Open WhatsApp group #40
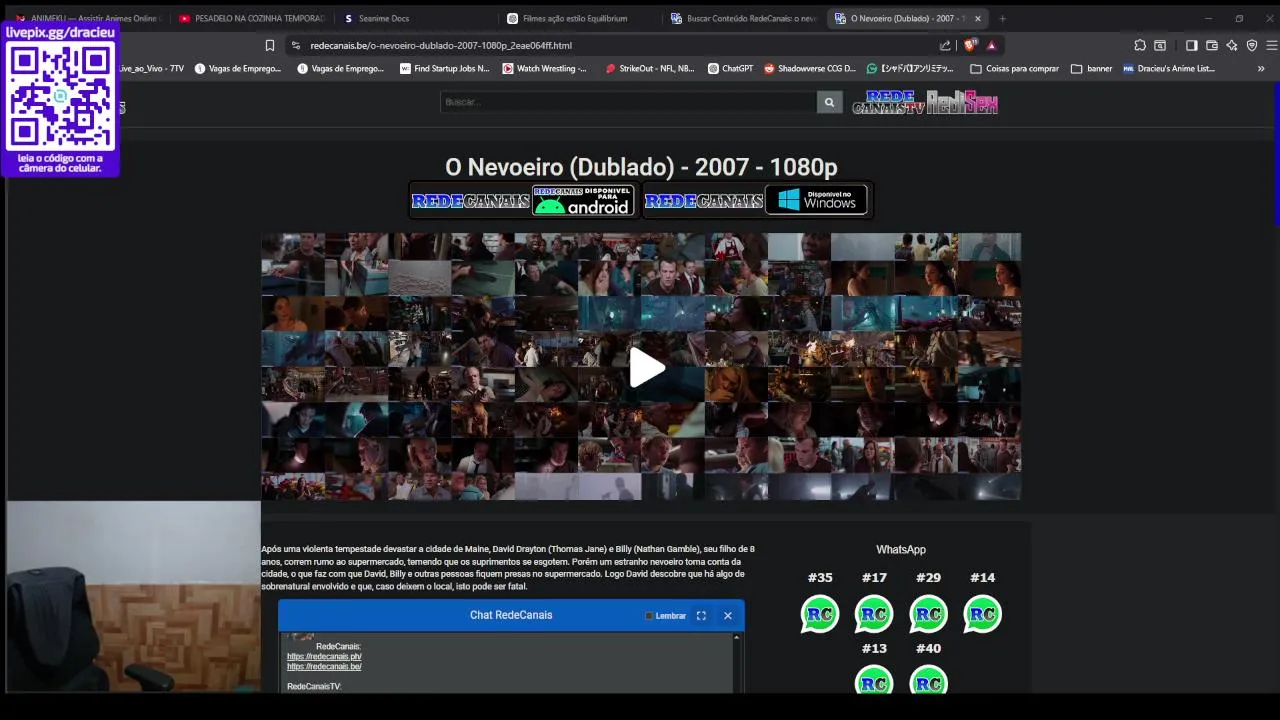1280x720 pixels. 928,681
